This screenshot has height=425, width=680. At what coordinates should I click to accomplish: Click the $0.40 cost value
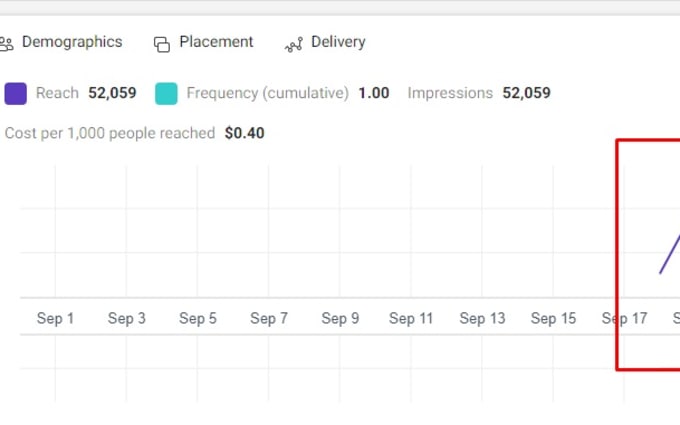(245, 132)
